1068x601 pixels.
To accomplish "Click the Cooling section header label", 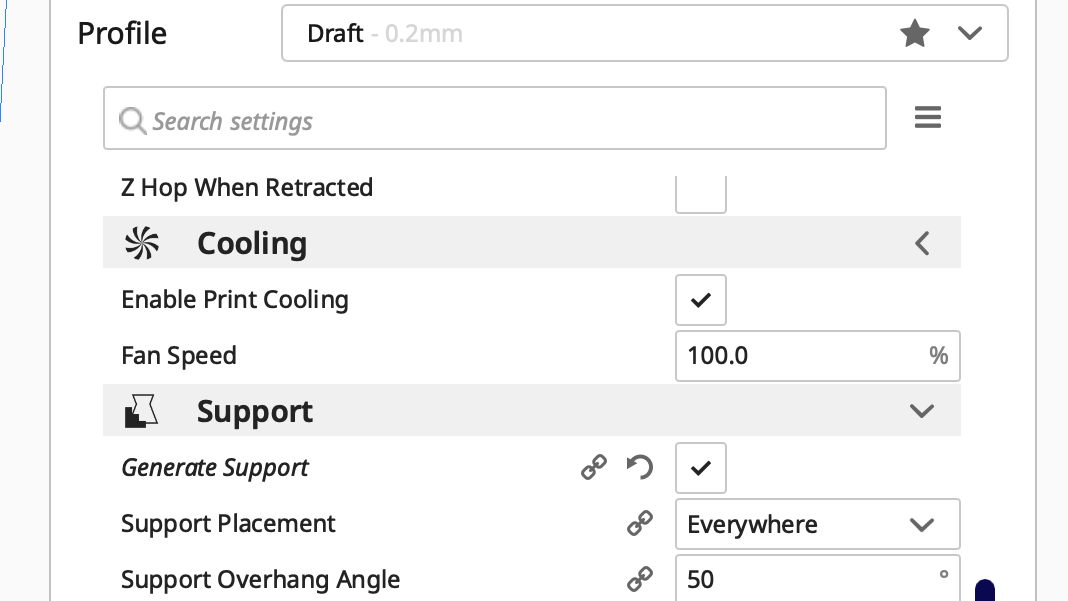I will [x=252, y=243].
